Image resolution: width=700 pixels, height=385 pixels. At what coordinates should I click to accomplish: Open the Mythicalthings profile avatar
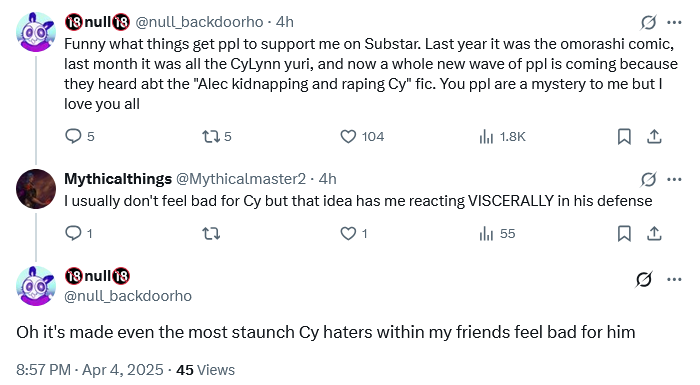36,188
